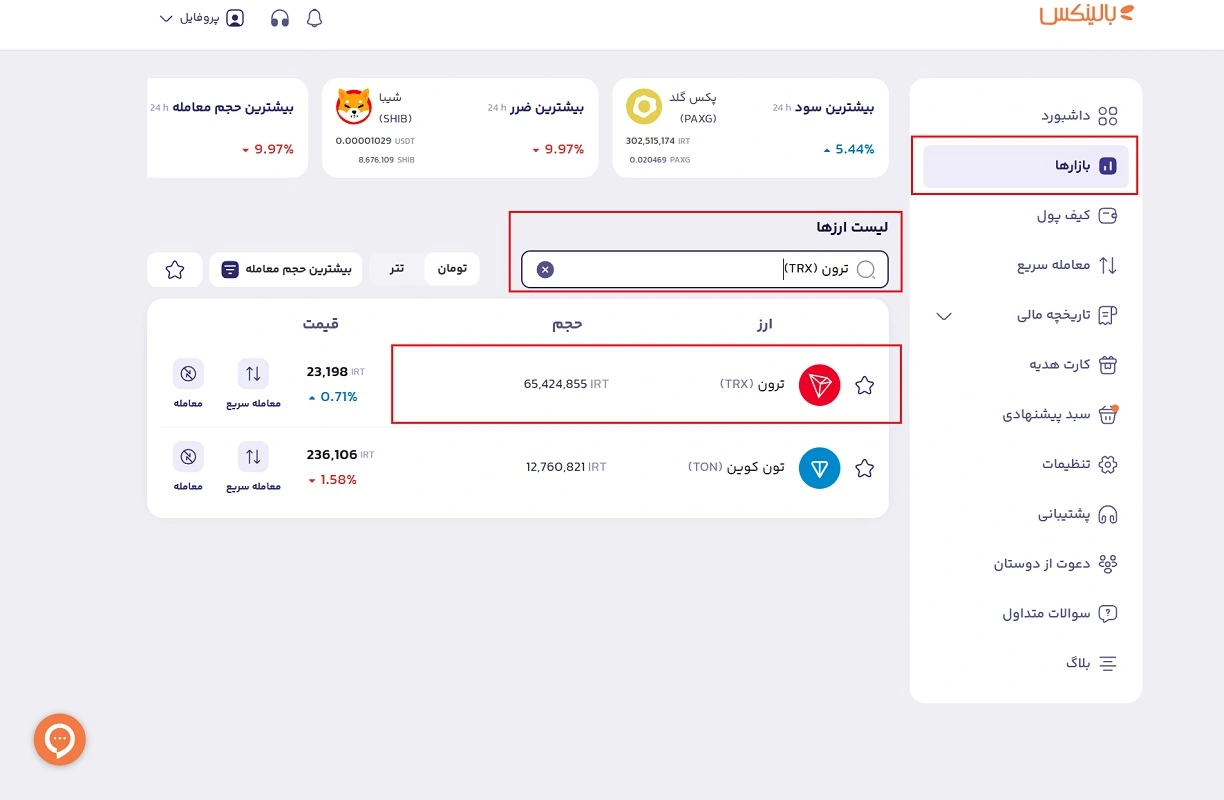Toggle the favorites star filter button

tap(175, 269)
